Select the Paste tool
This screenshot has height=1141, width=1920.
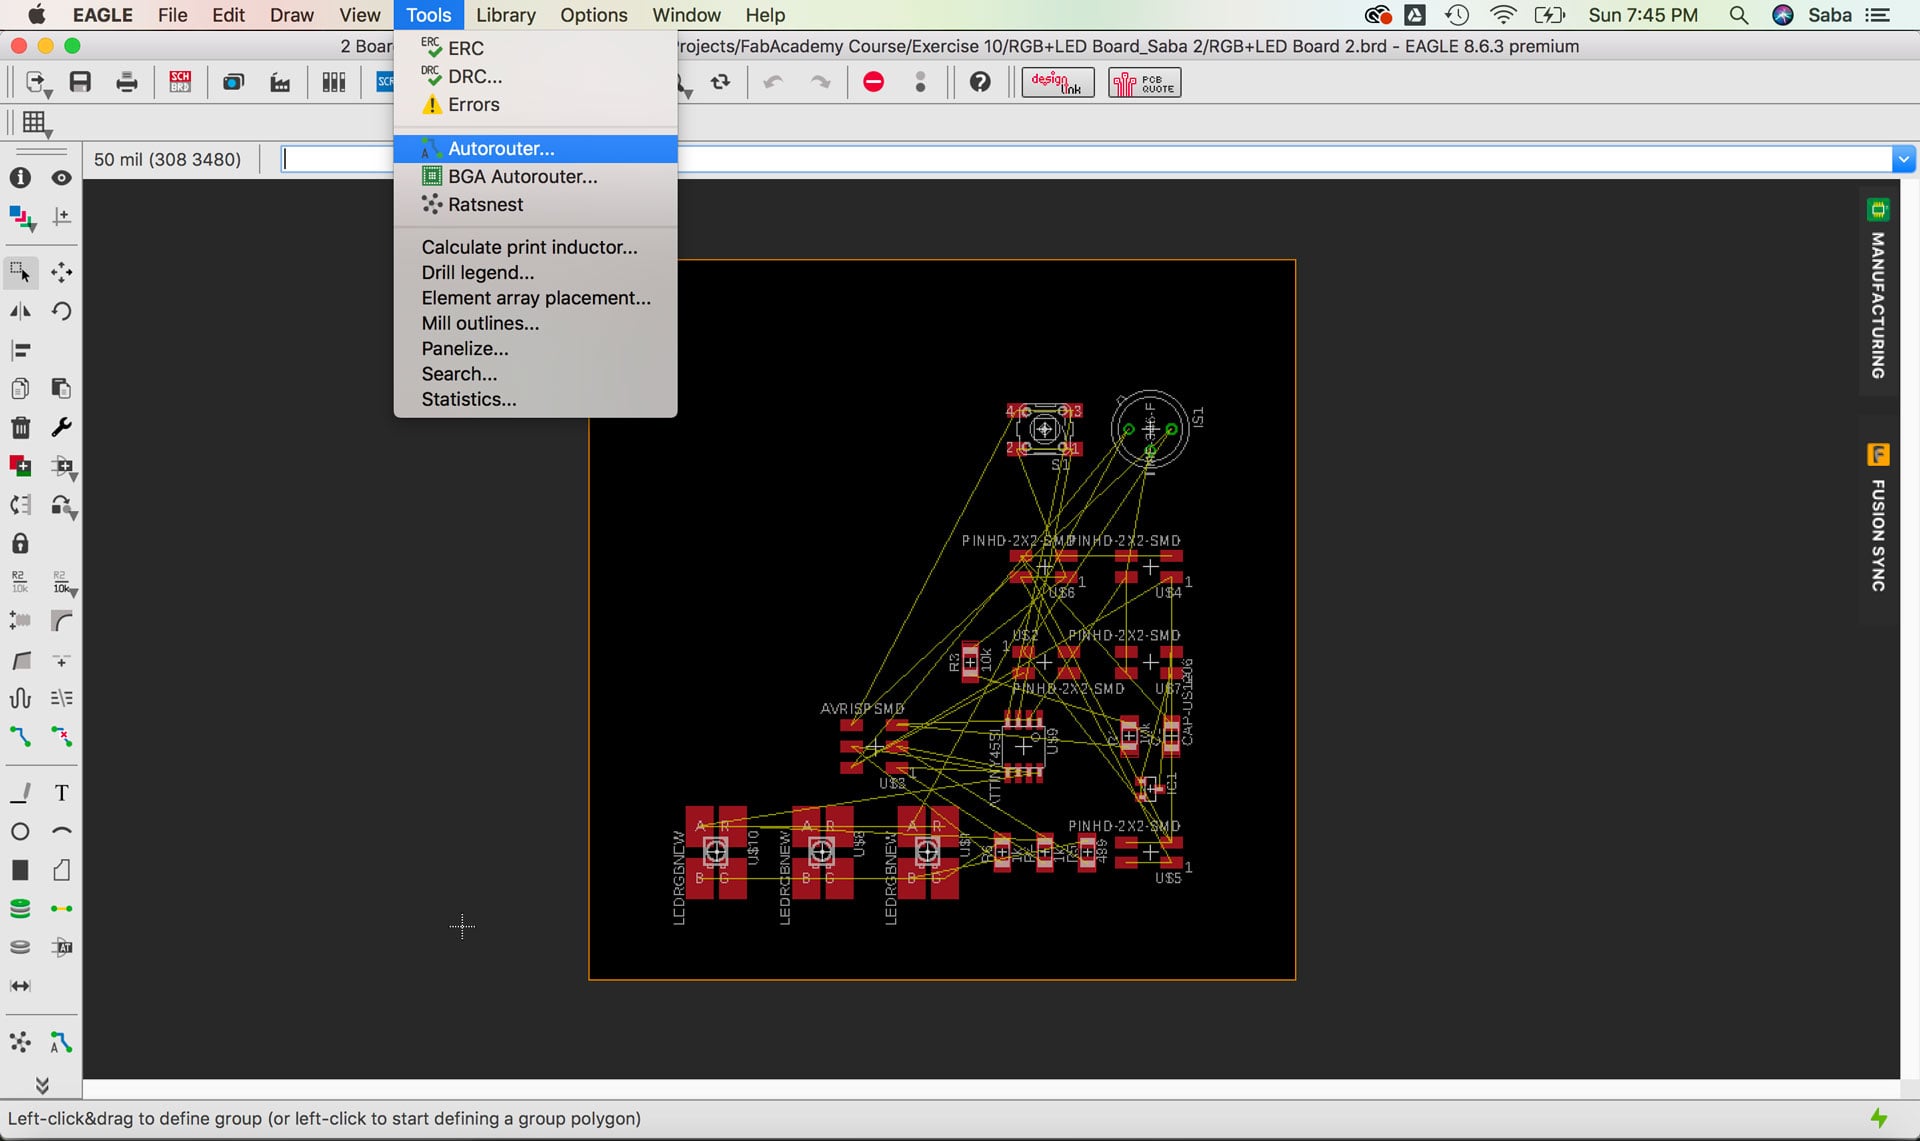[x=61, y=388]
